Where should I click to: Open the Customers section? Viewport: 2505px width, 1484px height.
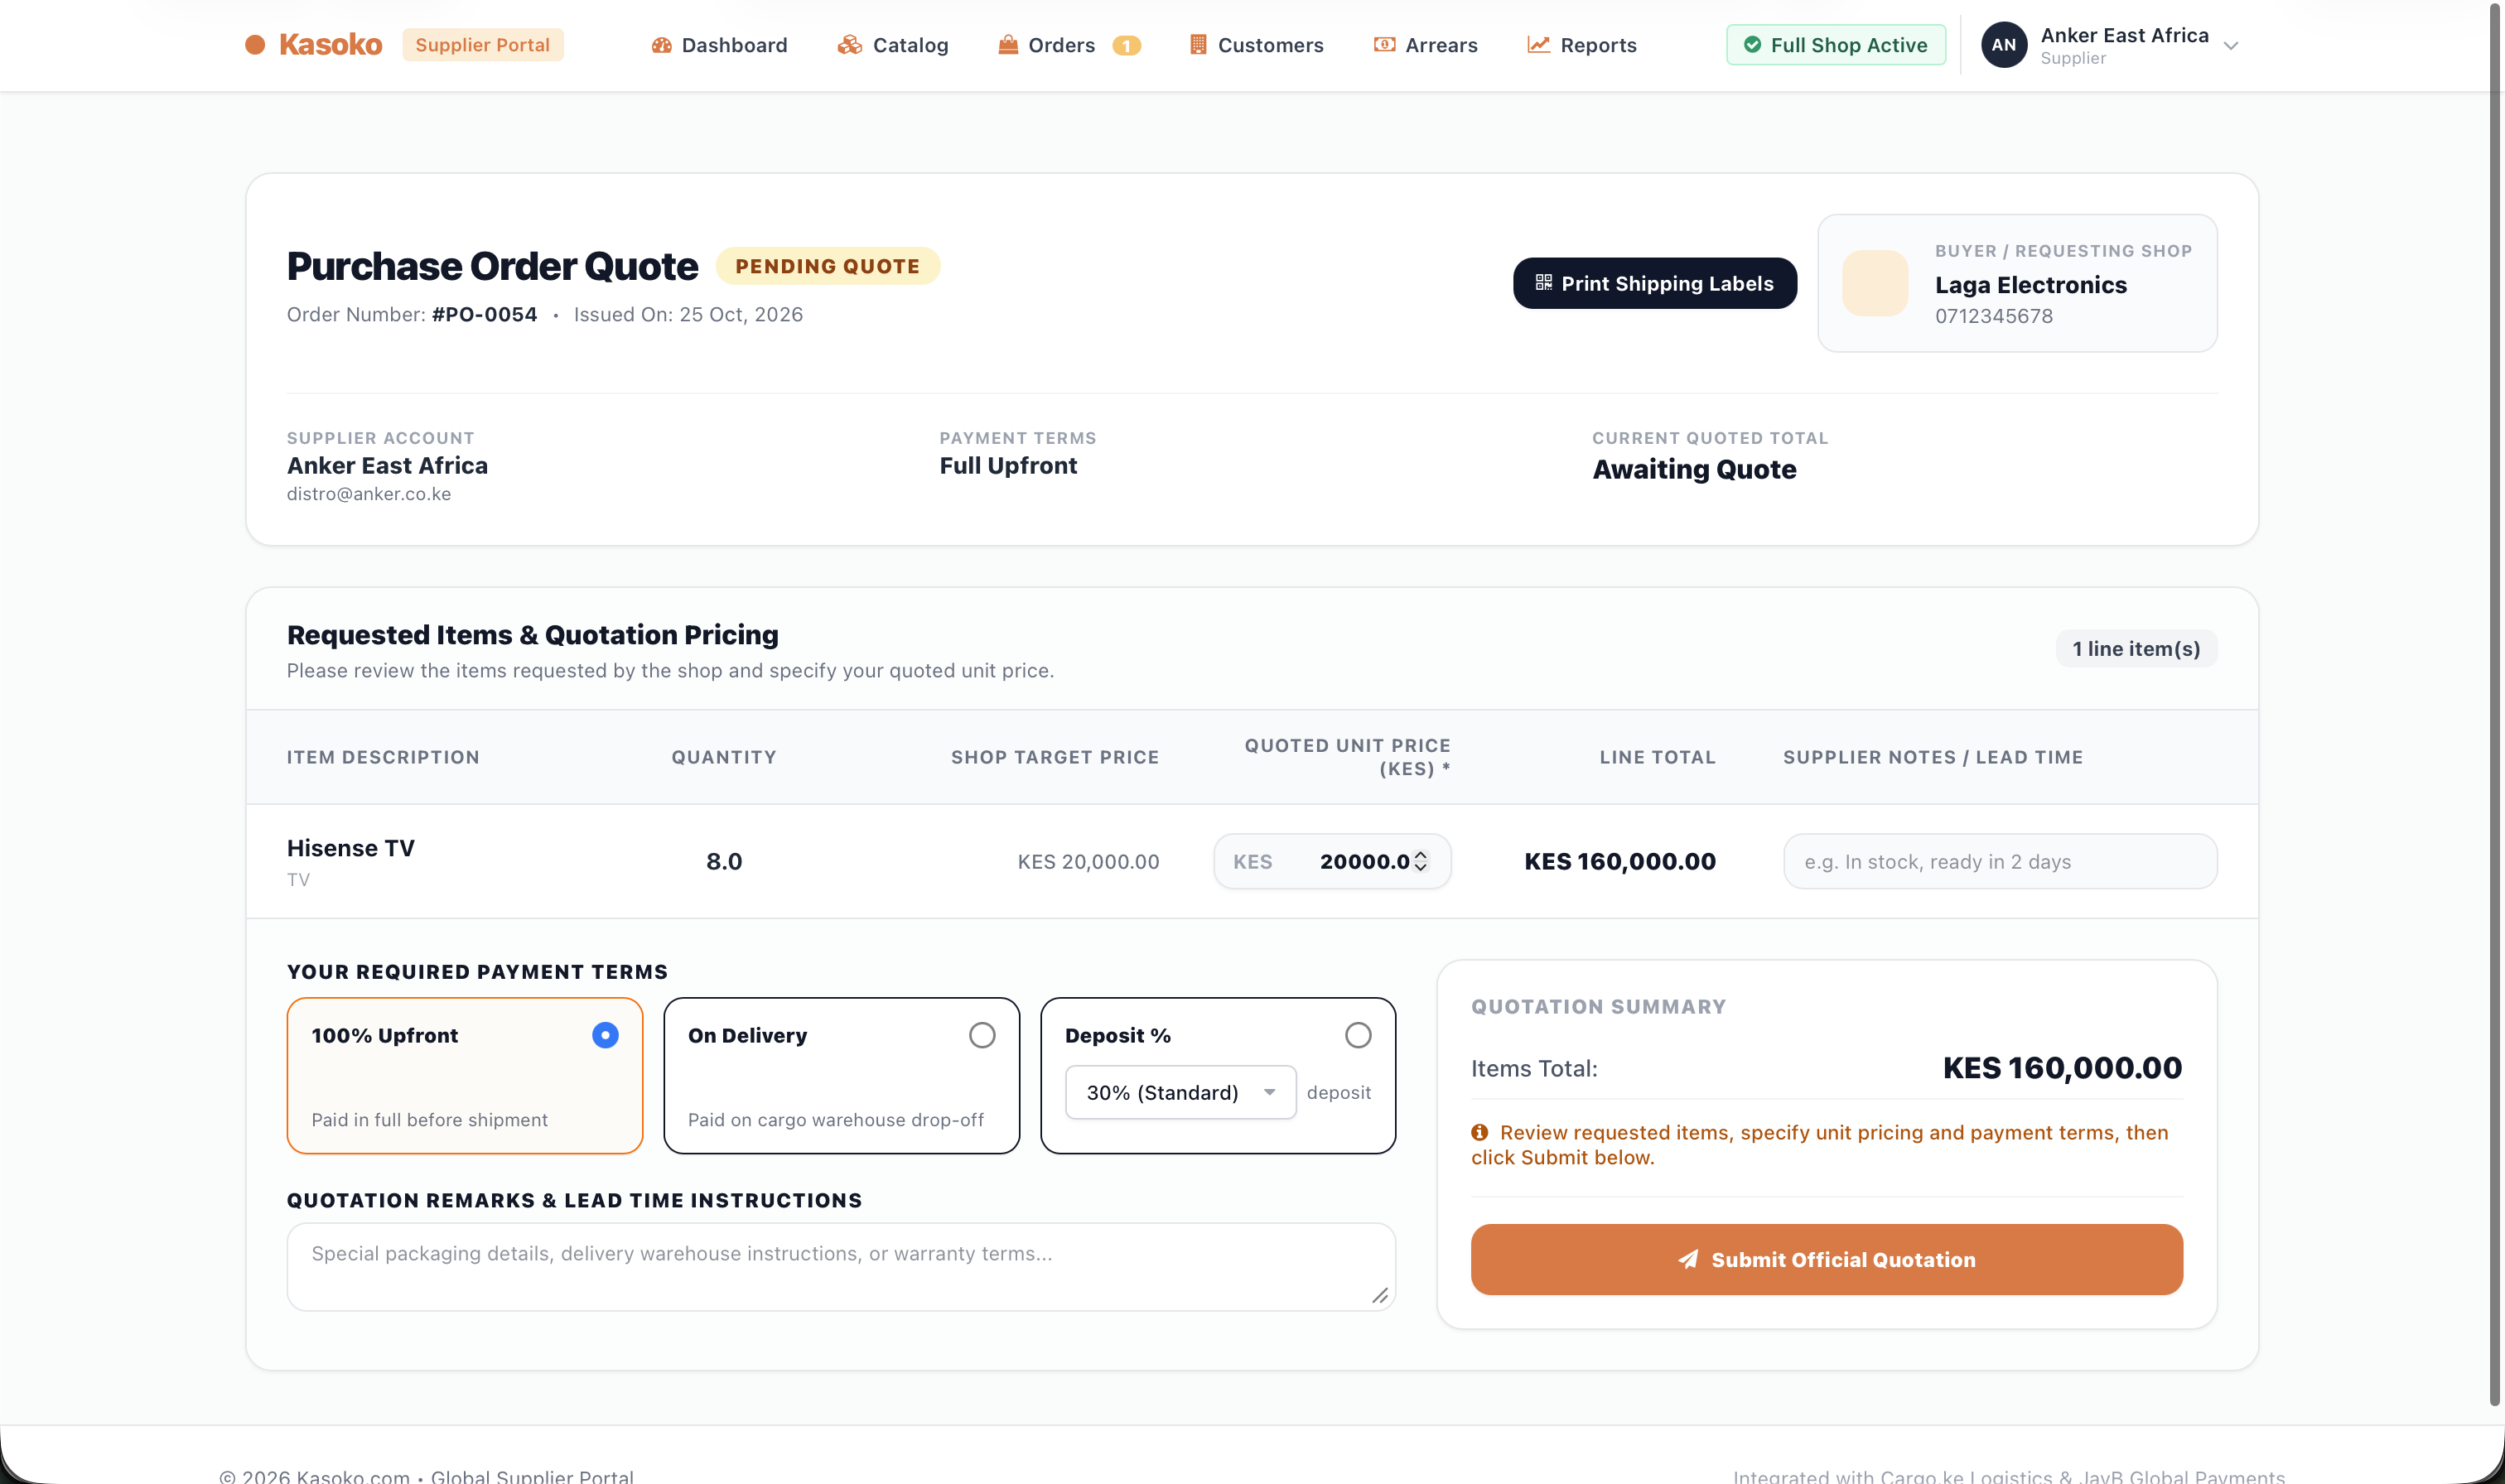[1256, 45]
